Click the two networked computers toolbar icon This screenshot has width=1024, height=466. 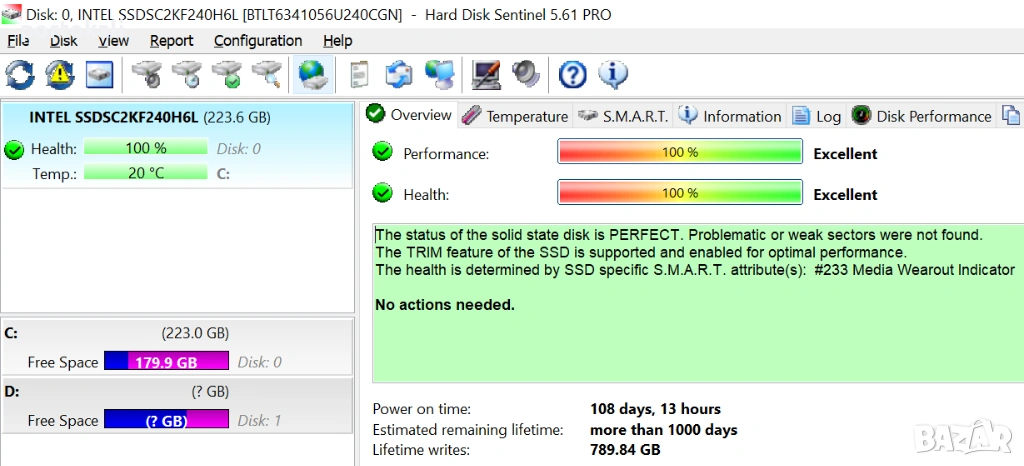pyautogui.click(x=439, y=74)
